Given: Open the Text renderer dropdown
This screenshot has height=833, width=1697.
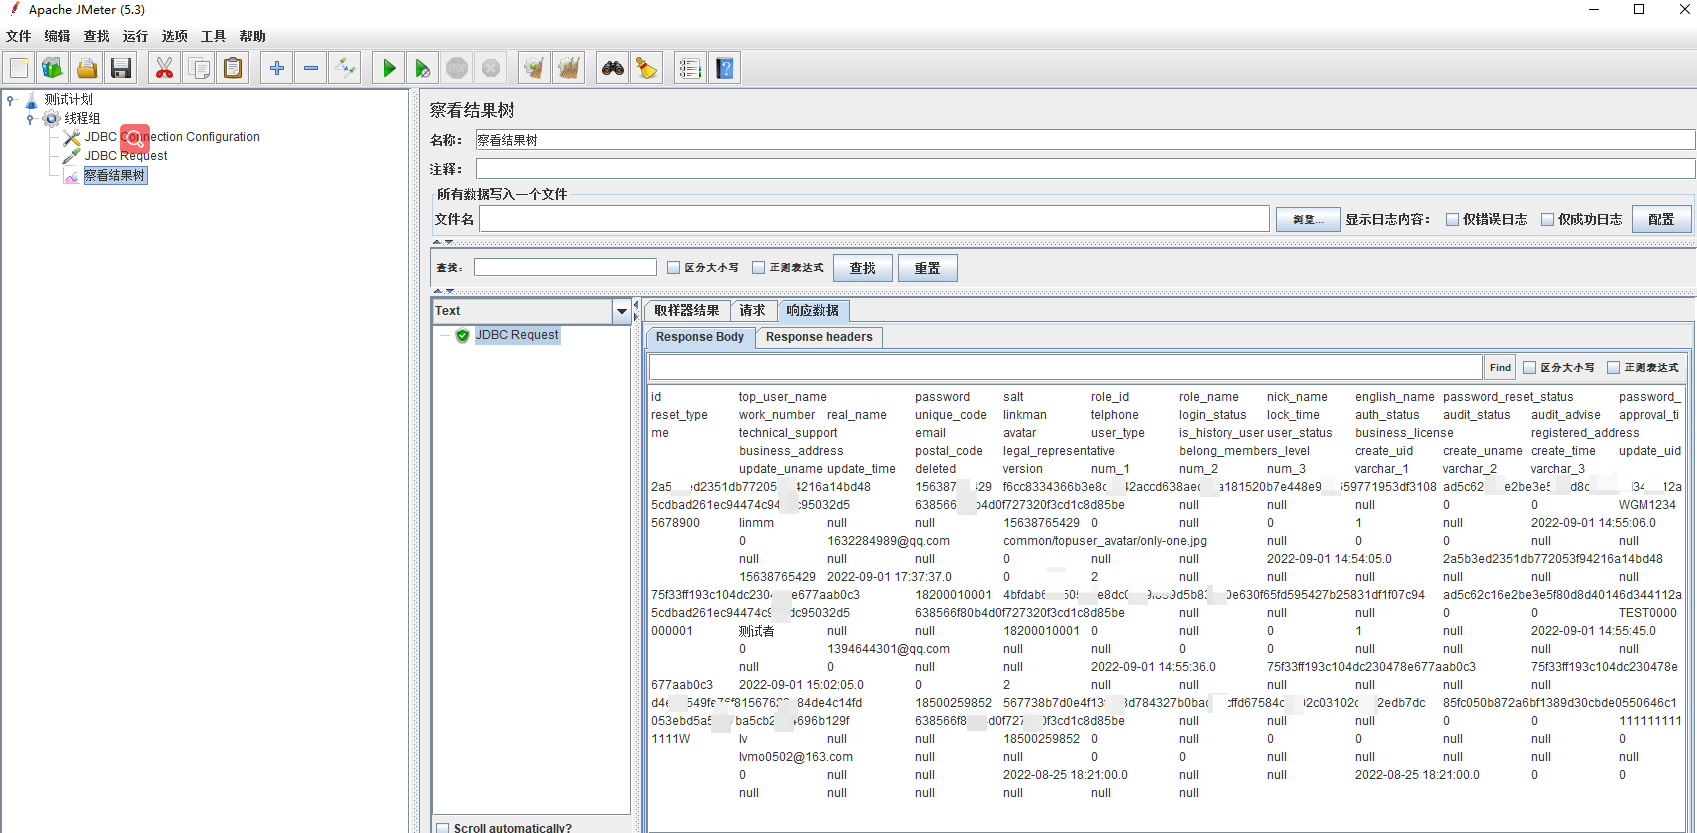Looking at the screenshot, I should click(x=621, y=311).
